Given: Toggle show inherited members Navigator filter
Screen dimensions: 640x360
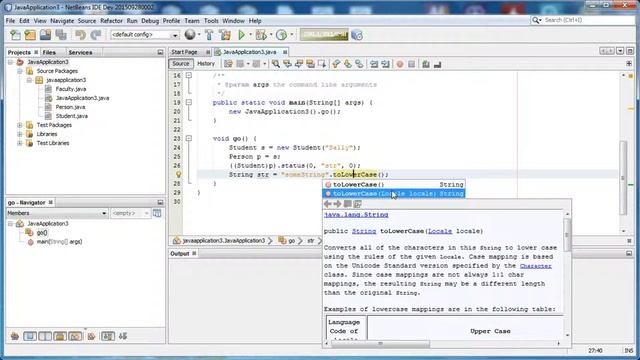Looking at the screenshot, I should (15, 336).
